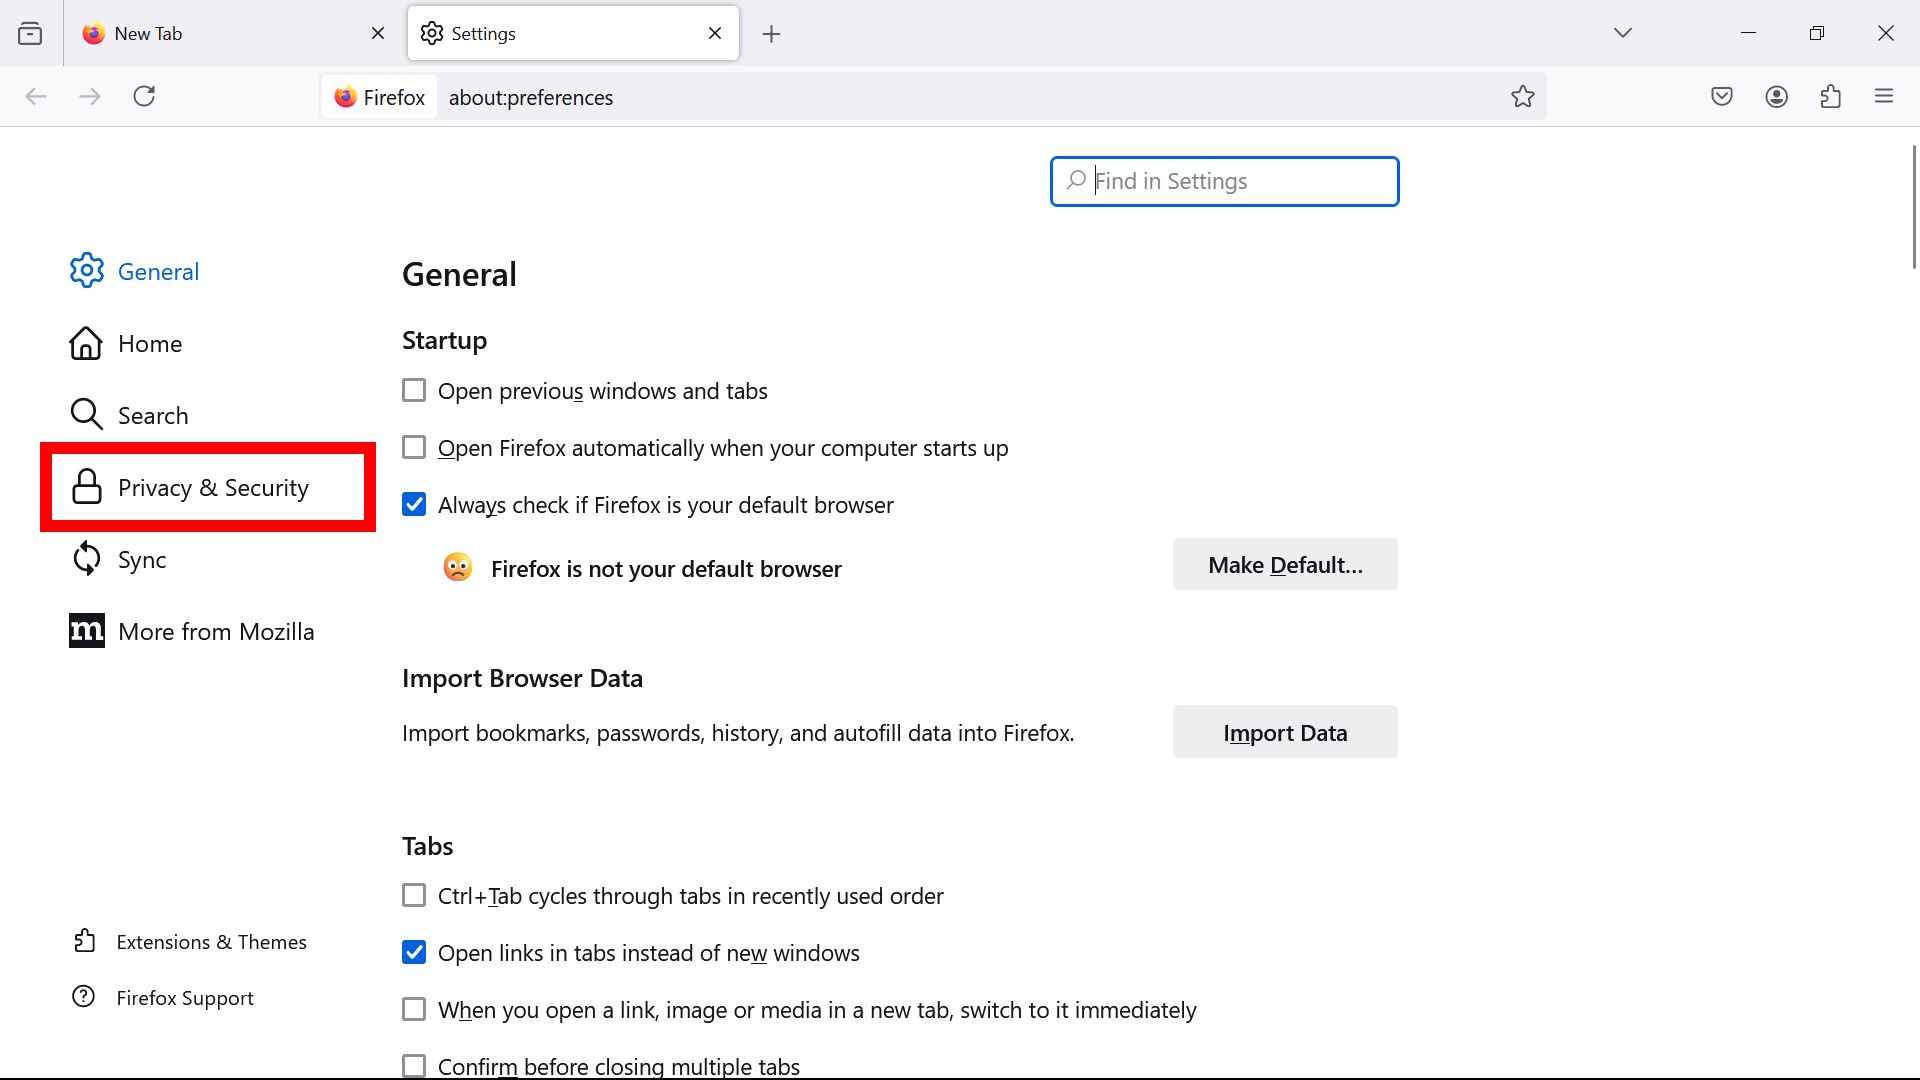Bookmark the page via the star icon
This screenshot has height=1080, width=1920.
click(x=1523, y=96)
